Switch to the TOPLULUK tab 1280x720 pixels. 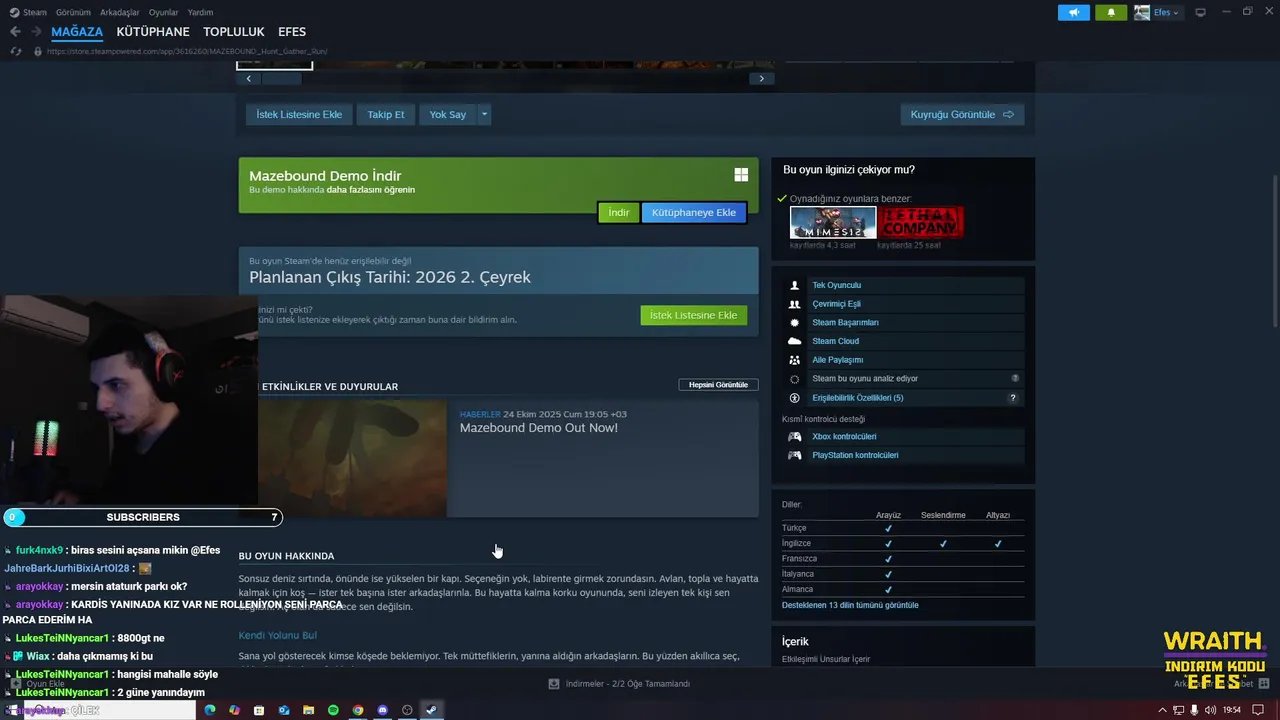pyautogui.click(x=233, y=32)
